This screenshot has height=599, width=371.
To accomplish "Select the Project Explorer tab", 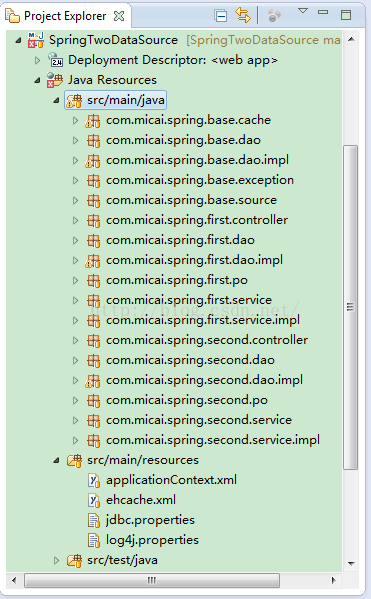I will click(x=65, y=16).
